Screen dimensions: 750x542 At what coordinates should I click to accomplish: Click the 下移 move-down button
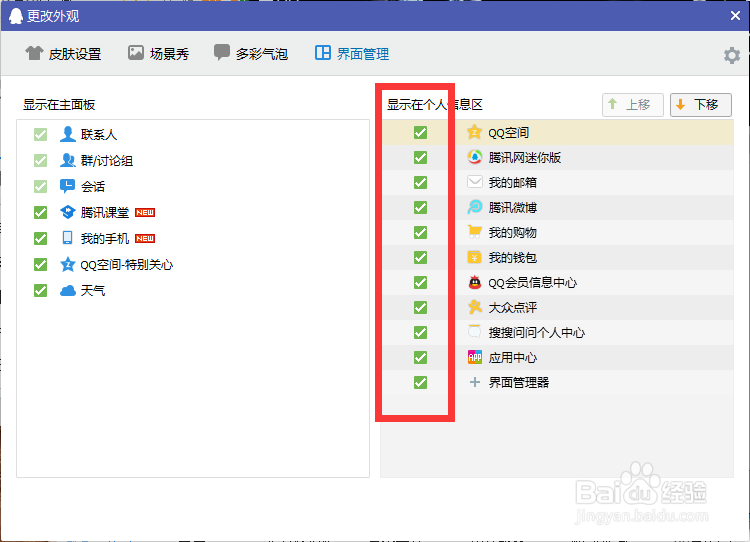pos(701,105)
